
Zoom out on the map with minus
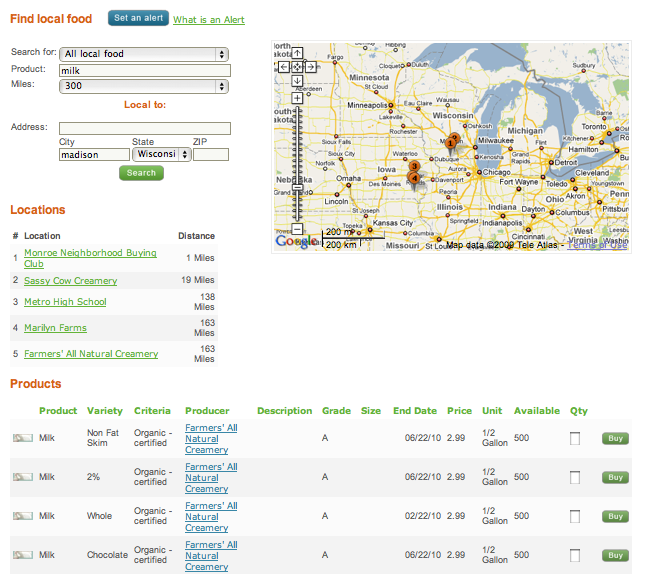pyautogui.click(x=297, y=229)
